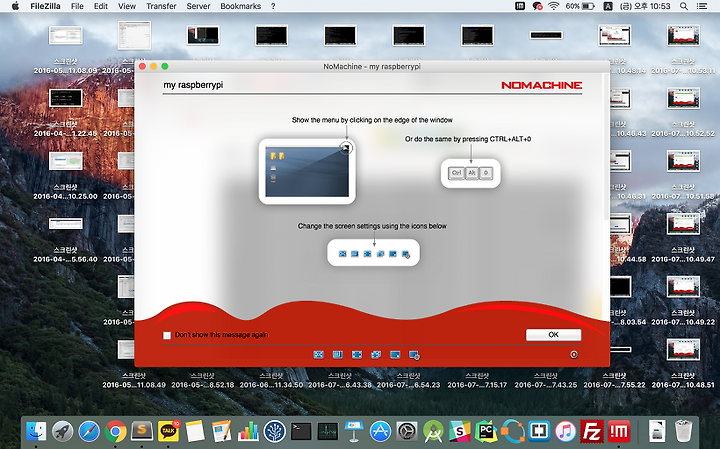This screenshot has width=720, height=449.
Task: Open iTunes from the Dock
Action: point(566,432)
